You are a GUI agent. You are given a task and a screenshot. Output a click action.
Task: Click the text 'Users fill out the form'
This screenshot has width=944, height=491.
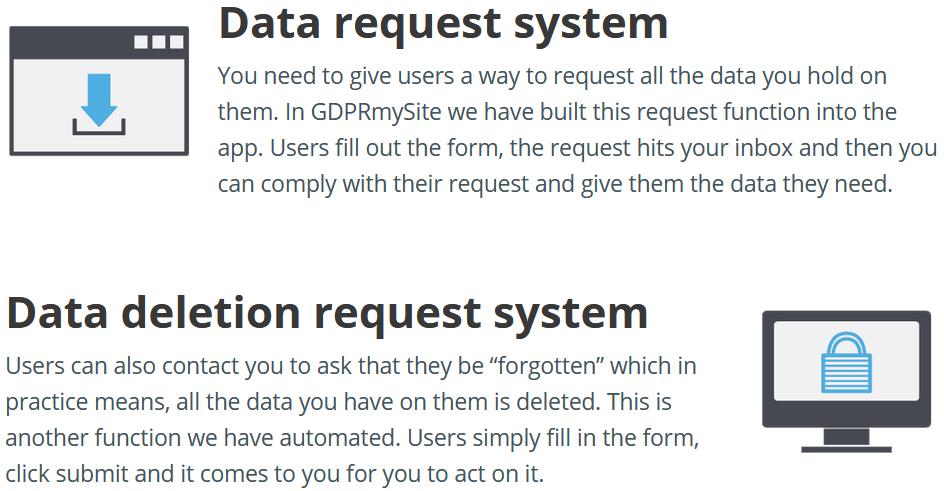click(x=387, y=148)
